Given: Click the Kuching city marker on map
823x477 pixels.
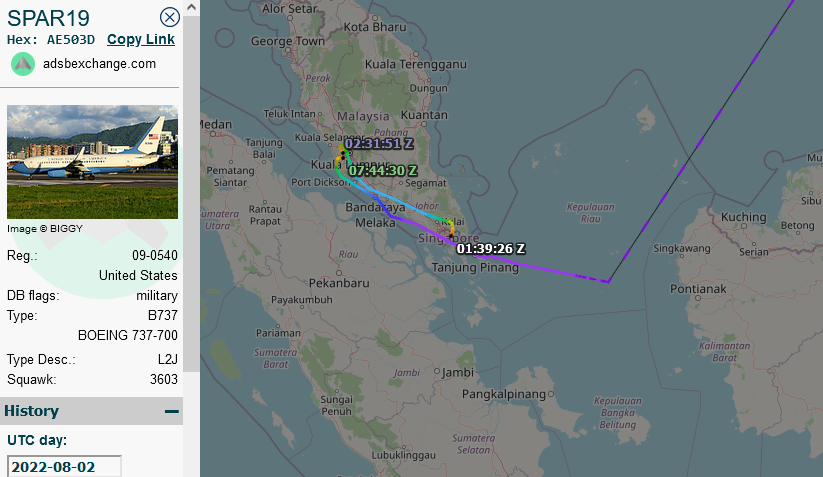Looking at the screenshot, I should [x=744, y=227].
